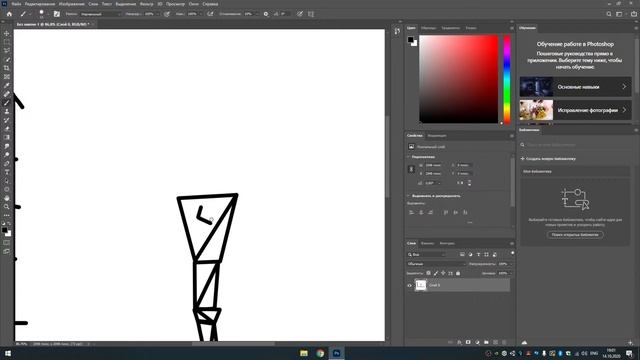The height and width of the screenshot is (360, 640).
Task: Open the Исправление фотографии tutorial
Action: click(576, 110)
